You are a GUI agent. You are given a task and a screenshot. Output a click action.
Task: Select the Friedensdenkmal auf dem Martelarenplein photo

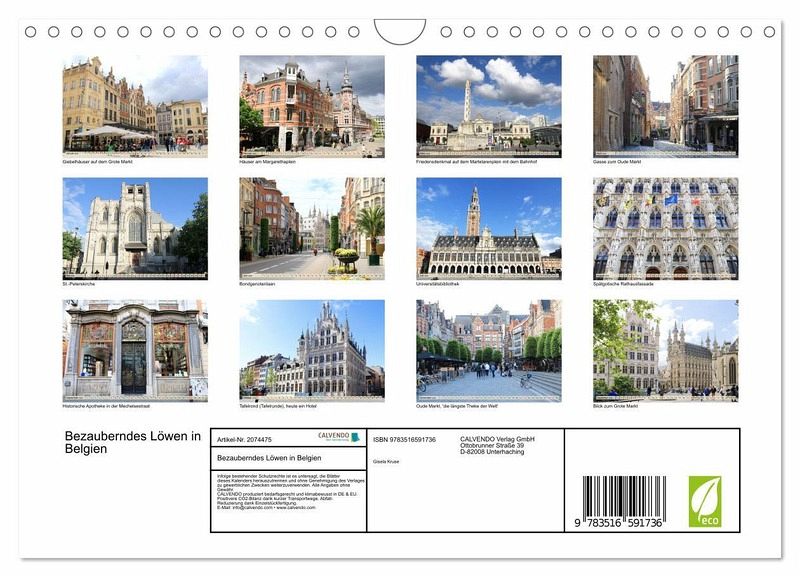pyautogui.click(x=489, y=103)
